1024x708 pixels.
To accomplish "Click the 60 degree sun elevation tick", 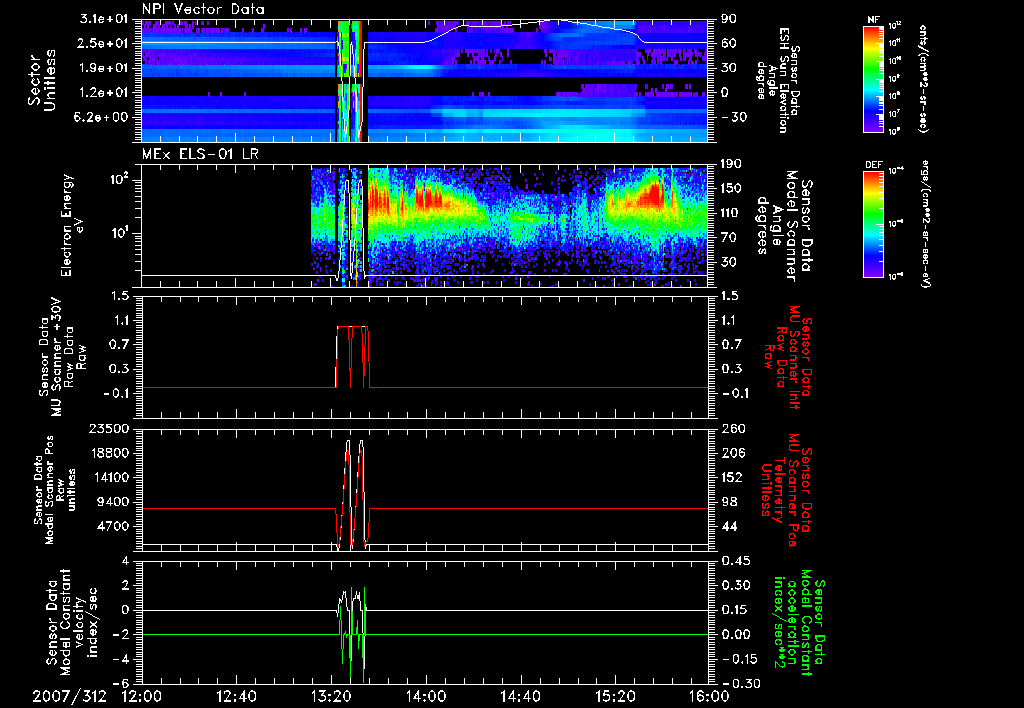I will [728, 43].
